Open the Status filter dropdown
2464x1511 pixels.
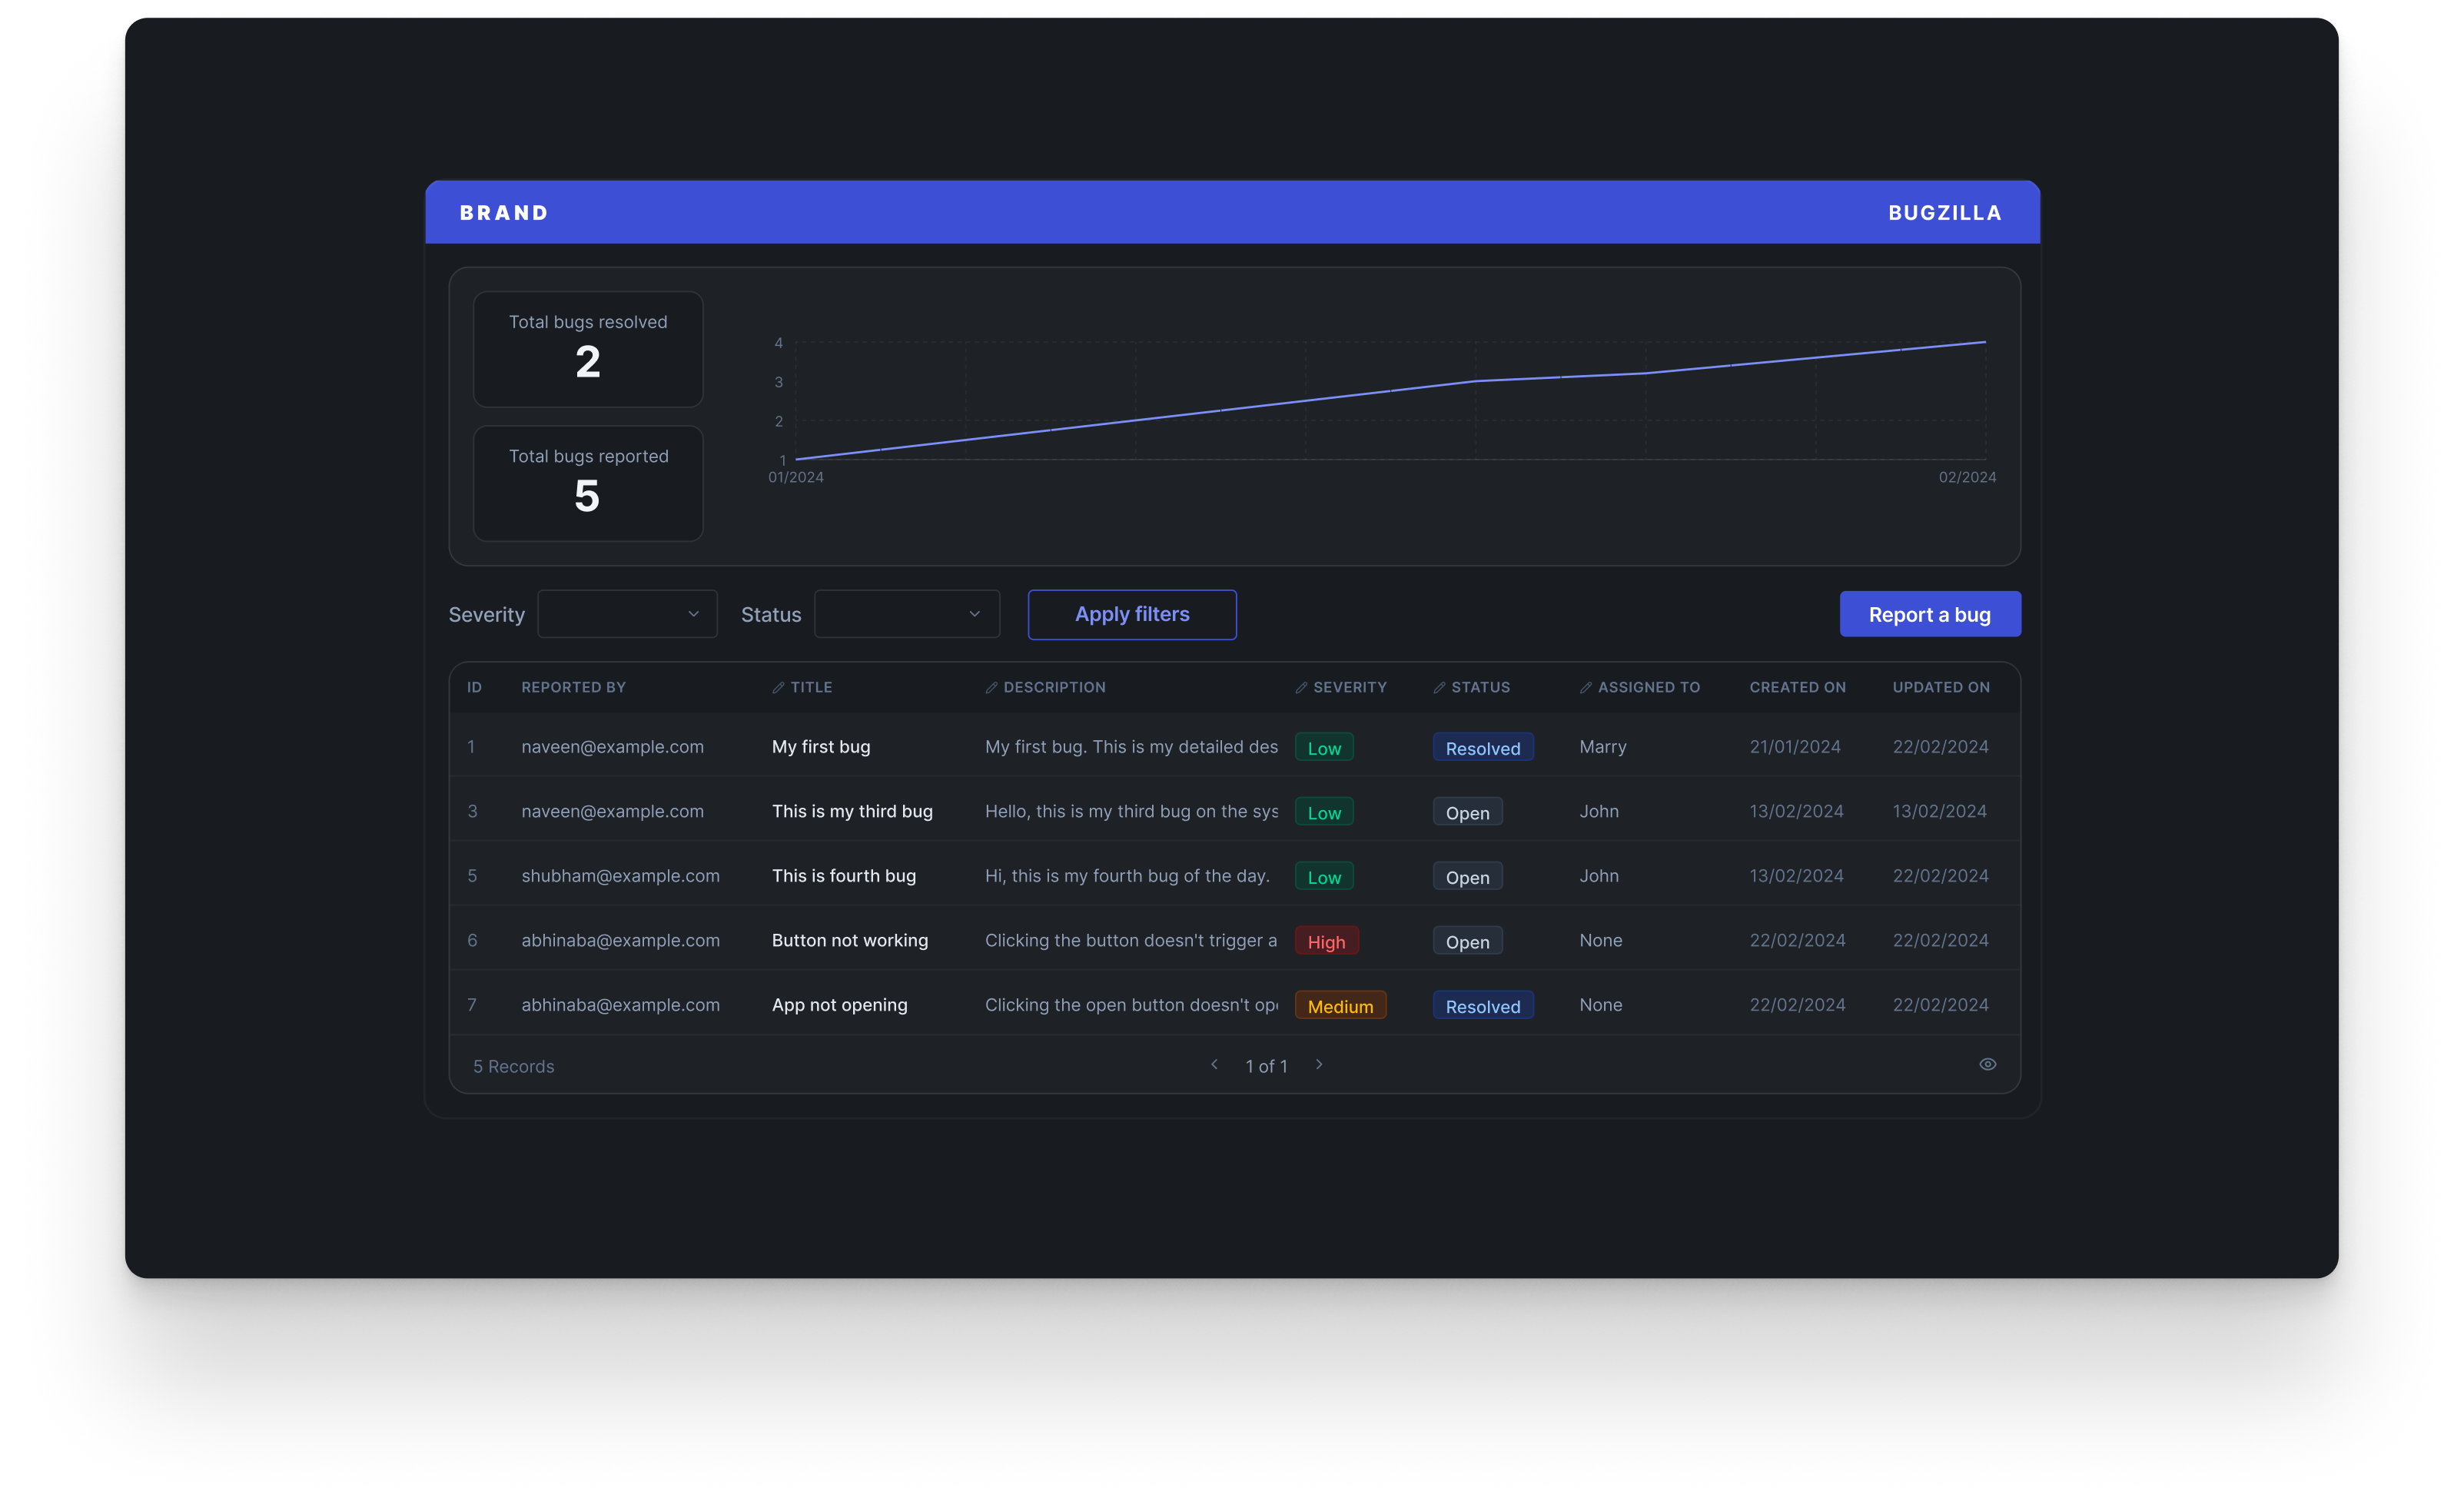pos(907,614)
